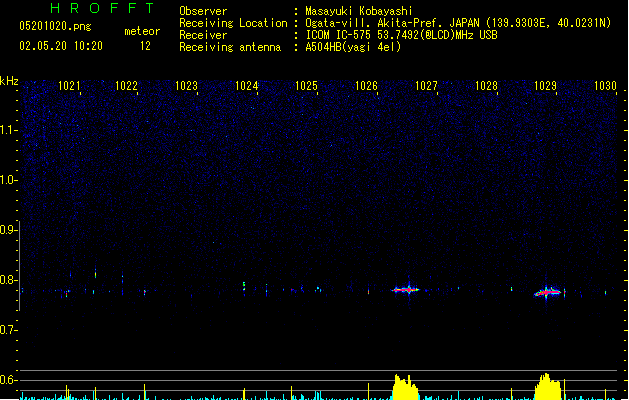The height and width of the screenshot is (400, 629).
Task: Click the 0.6 kHz frequency label
Action: coord(9,380)
